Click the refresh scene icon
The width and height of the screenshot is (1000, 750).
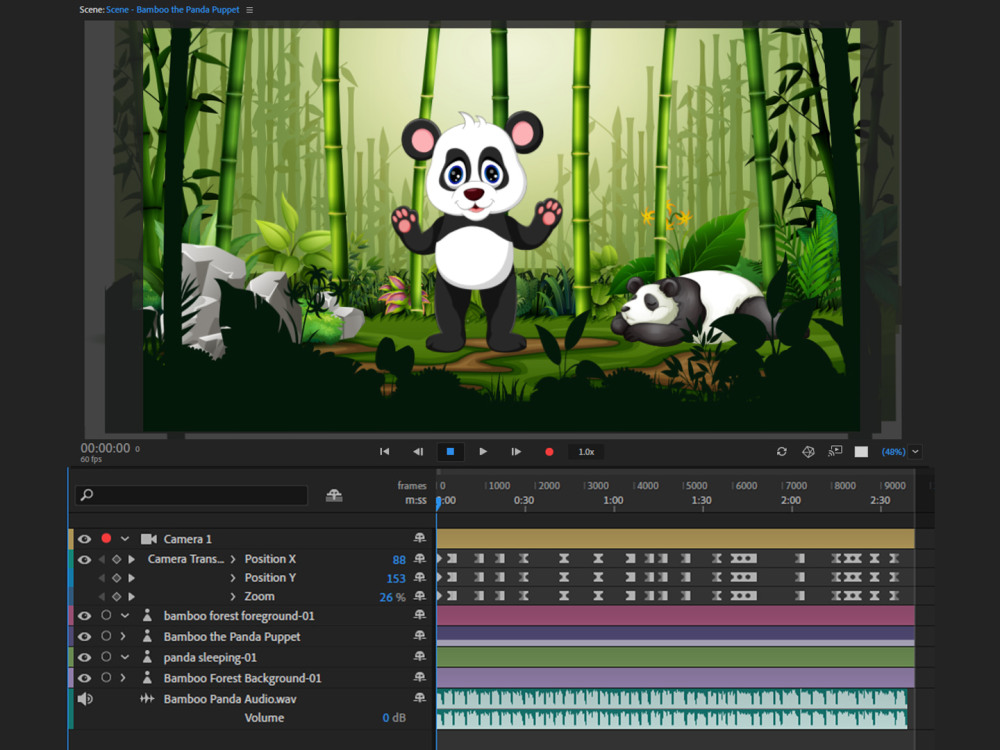point(781,452)
